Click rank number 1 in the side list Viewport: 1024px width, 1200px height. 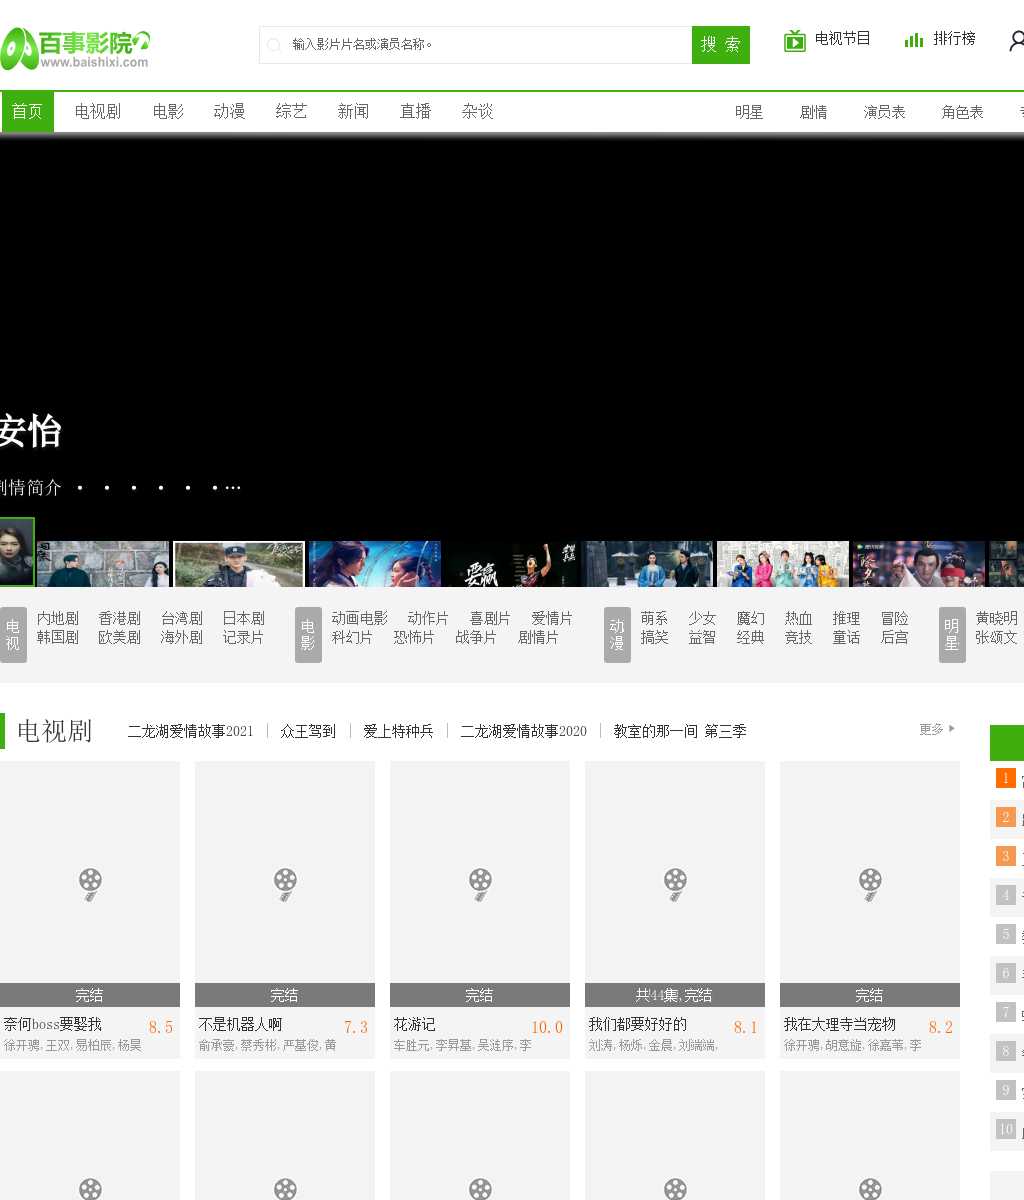[1006, 778]
